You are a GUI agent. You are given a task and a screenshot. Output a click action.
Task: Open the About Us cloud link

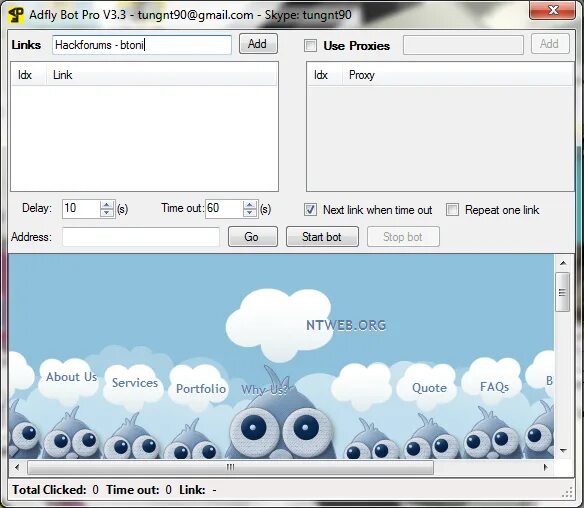pyautogui.click(x=72, y=377)
